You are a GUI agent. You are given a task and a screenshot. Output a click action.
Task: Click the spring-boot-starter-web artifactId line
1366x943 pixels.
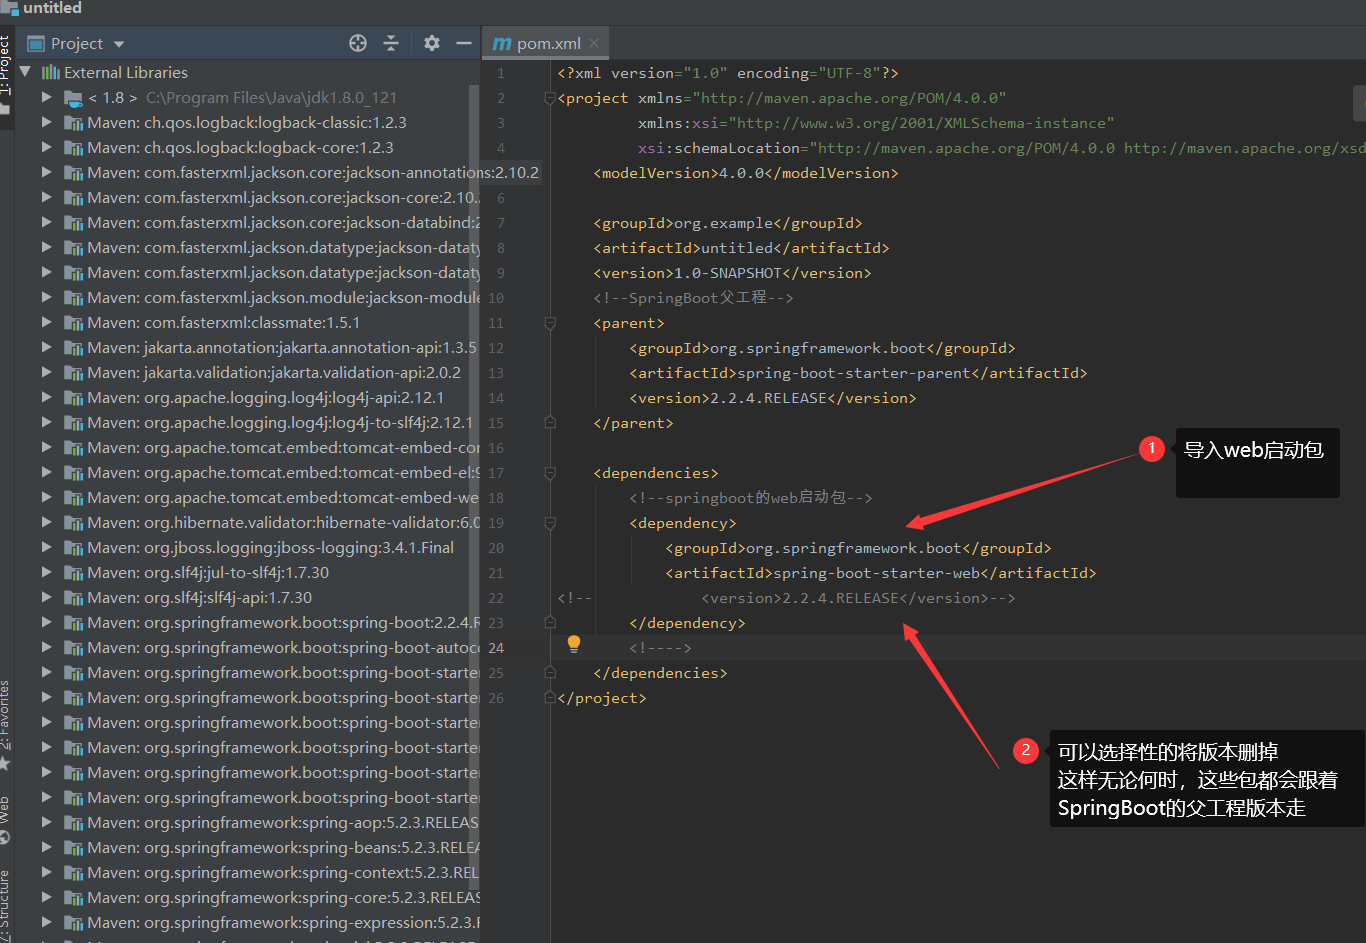coord(881,573)
